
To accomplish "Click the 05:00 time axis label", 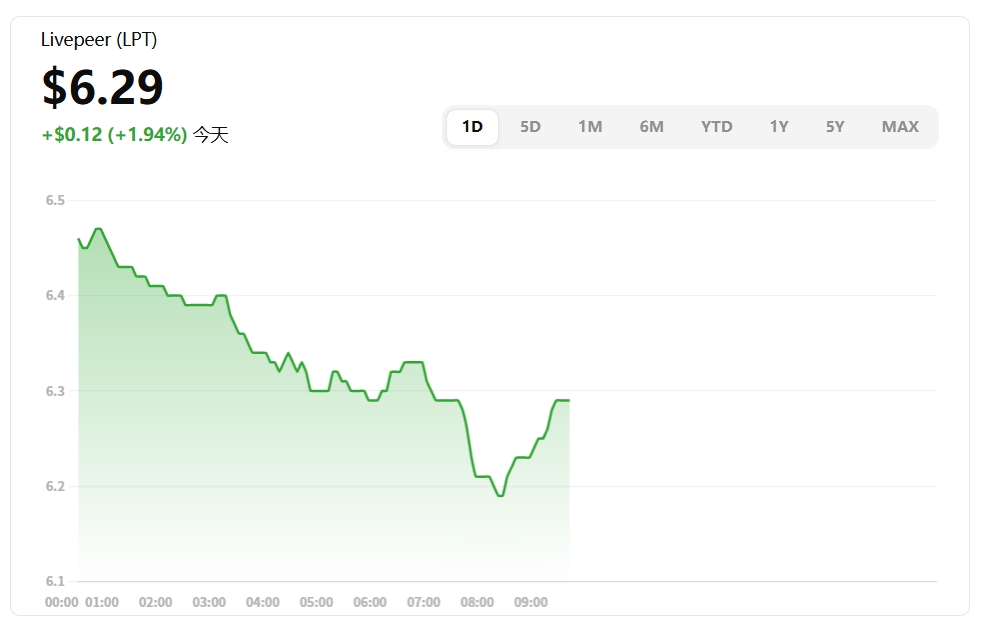I will (x=316, y=603).
